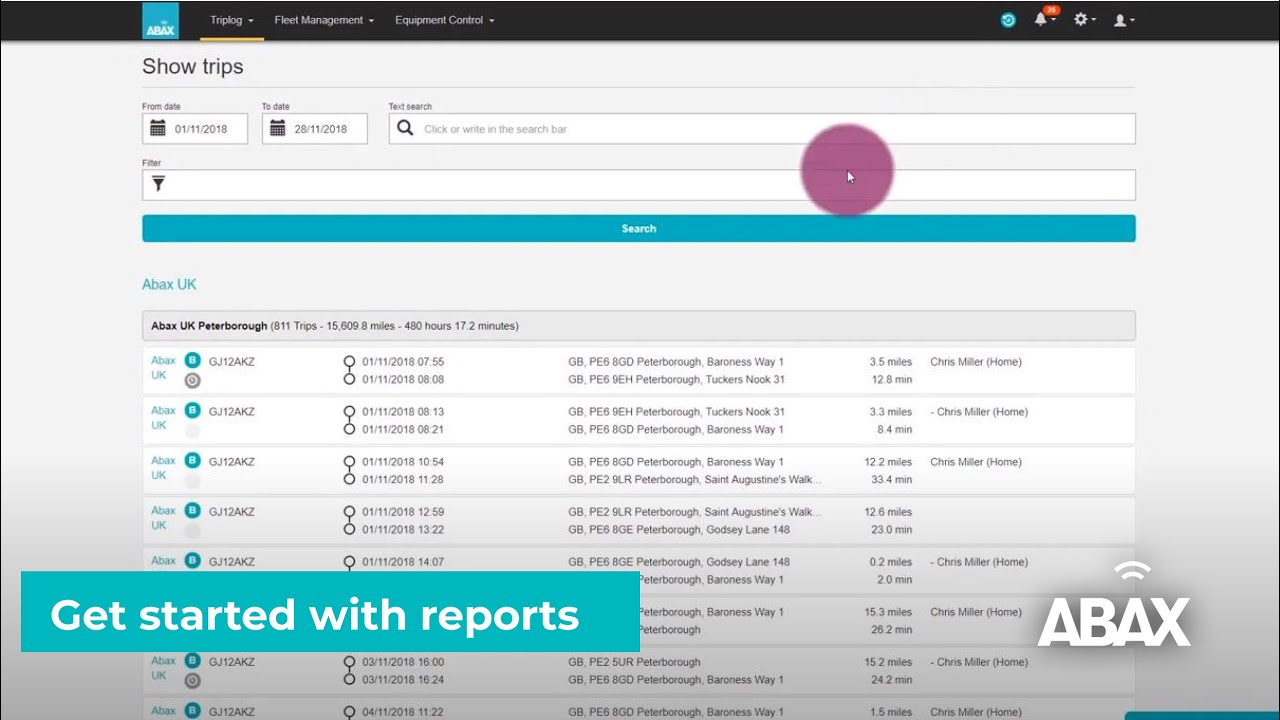The image size is (1280, 720).
Task: Select the 12.2 miles distance value
Action: pyautogui.click(x=888, y=462)
